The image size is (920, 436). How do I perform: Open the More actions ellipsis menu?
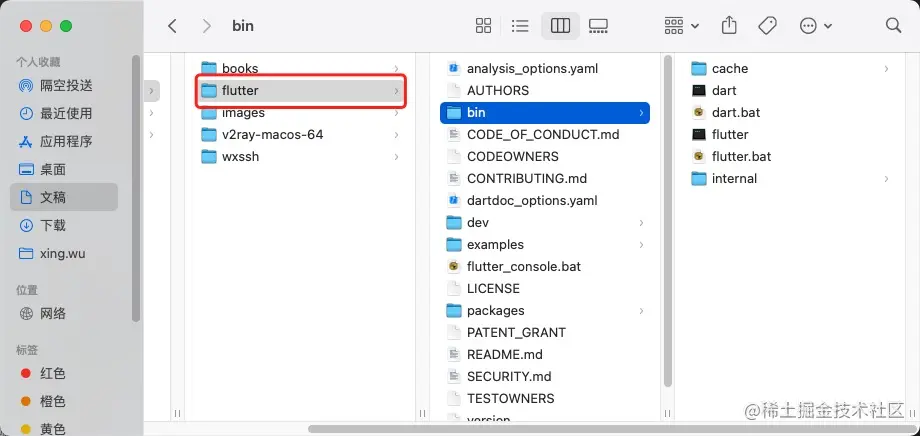(x=816, y=25)
